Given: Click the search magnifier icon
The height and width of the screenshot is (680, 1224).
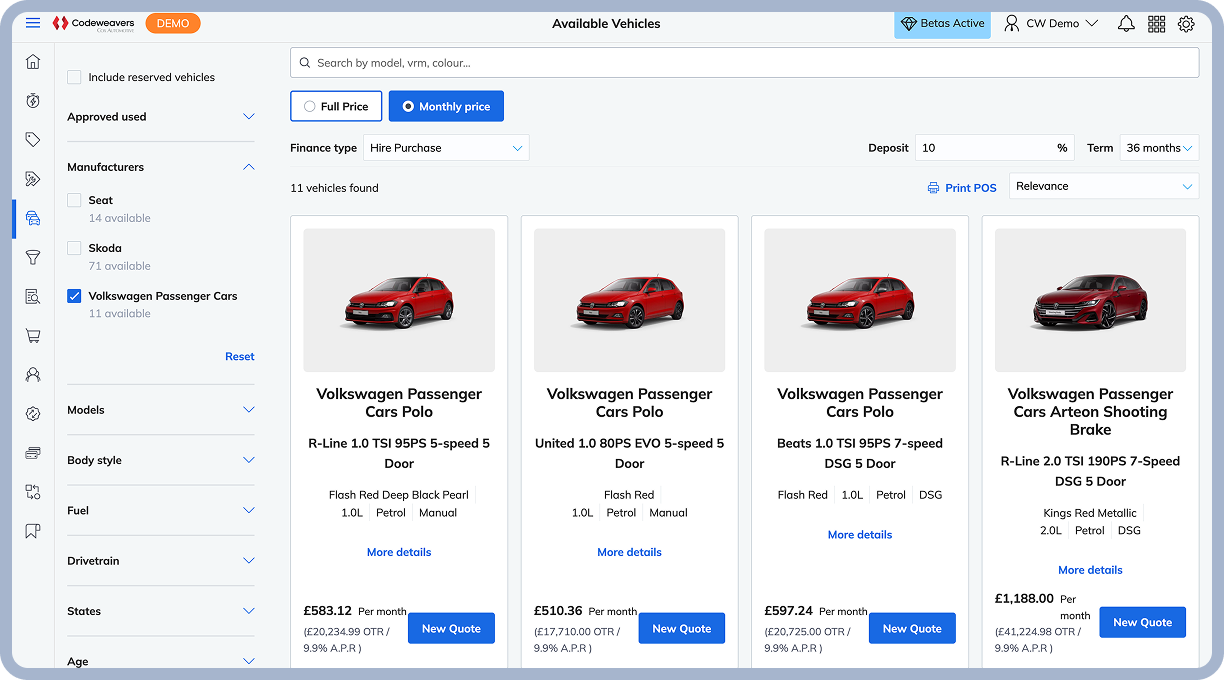Looking at the screenshot, I should (304, 63).
